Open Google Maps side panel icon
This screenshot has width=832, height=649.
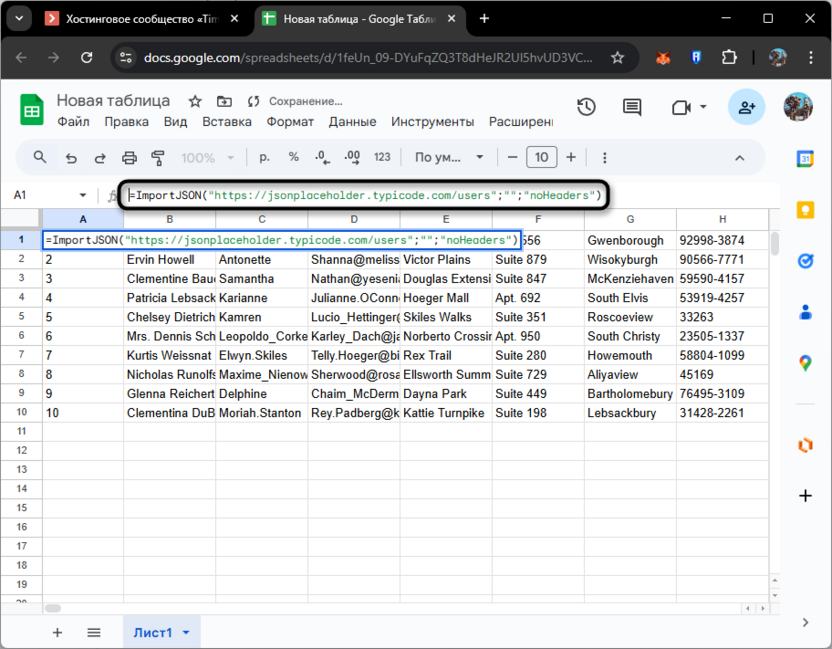pos(805,363)
